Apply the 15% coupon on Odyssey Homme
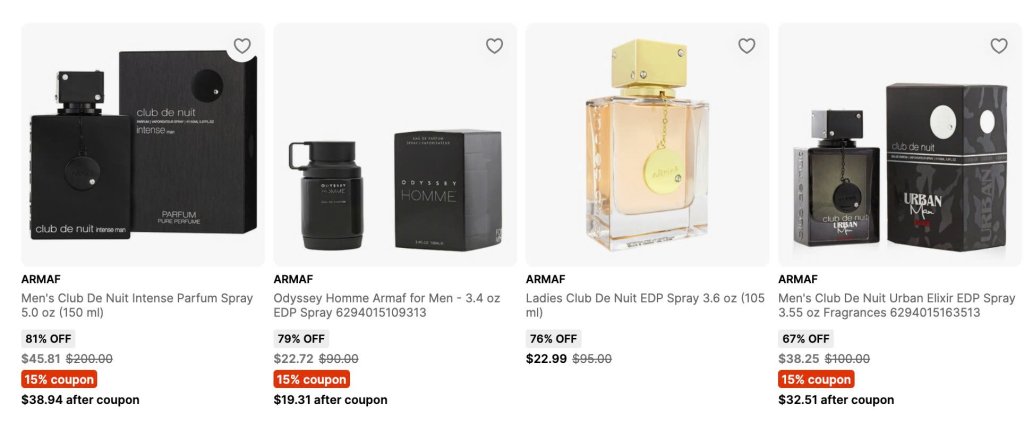1024x429 pixels. click(312, 379)
